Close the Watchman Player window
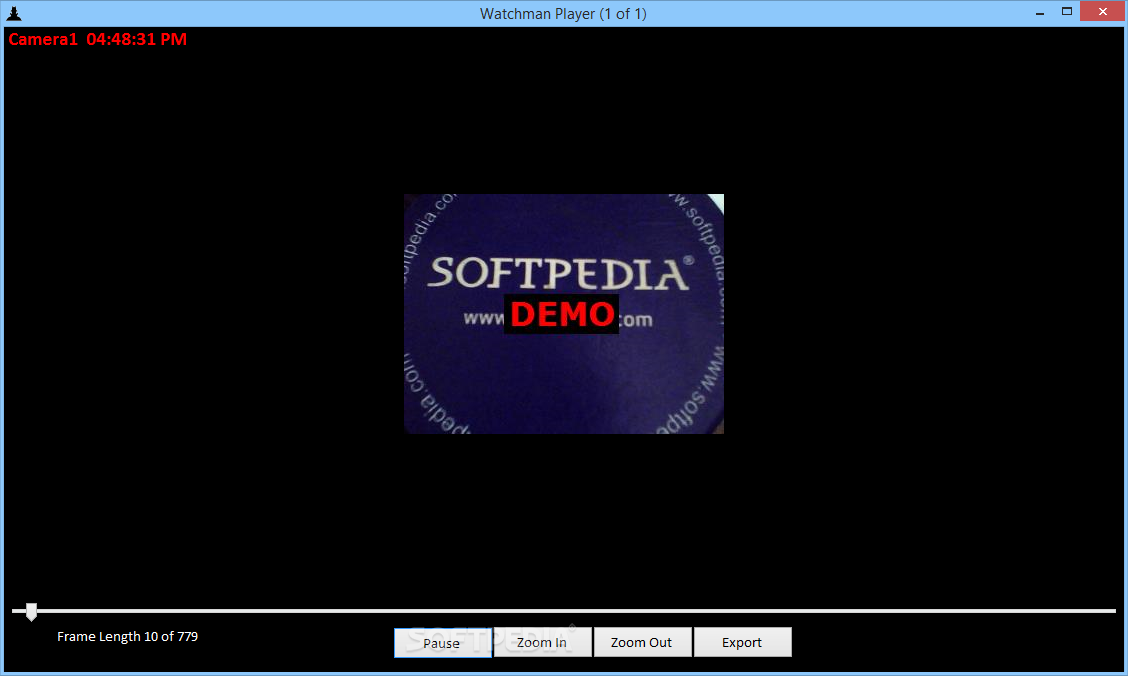The height and width of the screenshot is (676, 1128). [1102, 12]
